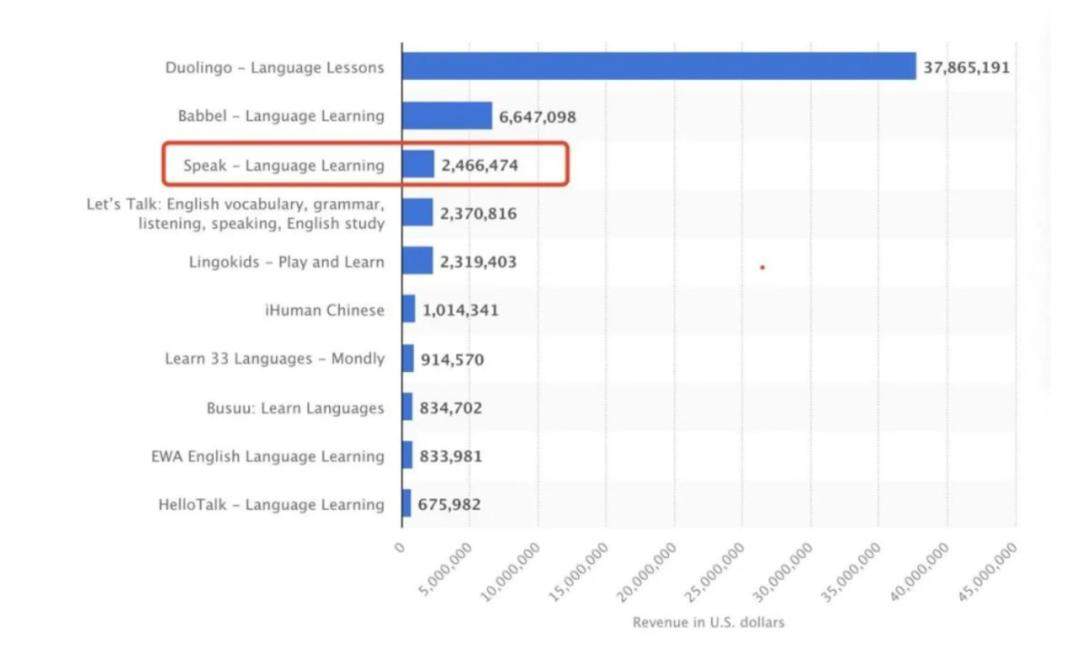Click the value 2,370,816
The width and height of the screenshot is (1080, 655).
click(x=478, y=214)
